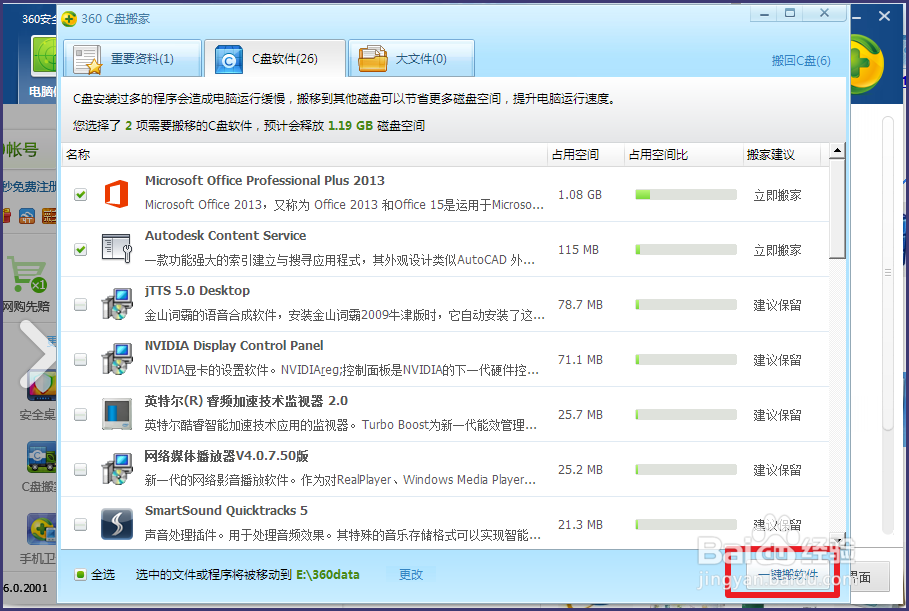Check the 英特尔睿频加速技术监视器 checkbox
909x611 pixels.
click(x=81, y=414)
